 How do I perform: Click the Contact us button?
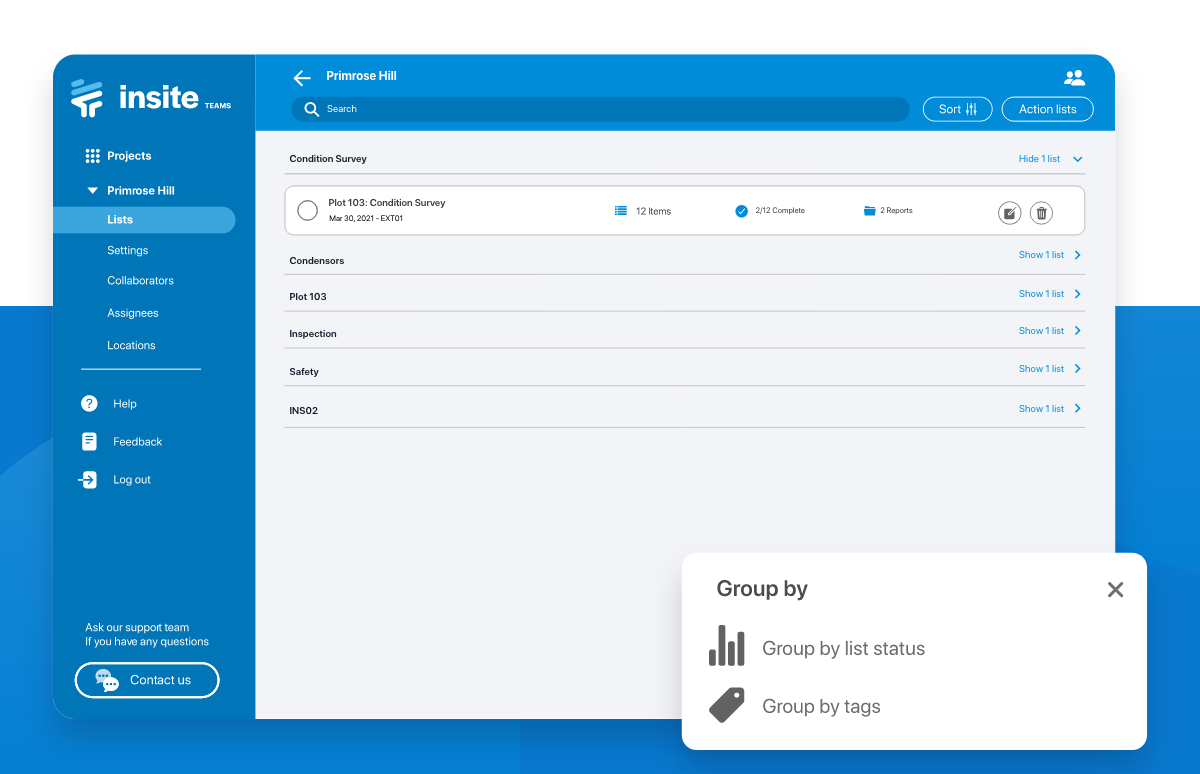(147, 680)
